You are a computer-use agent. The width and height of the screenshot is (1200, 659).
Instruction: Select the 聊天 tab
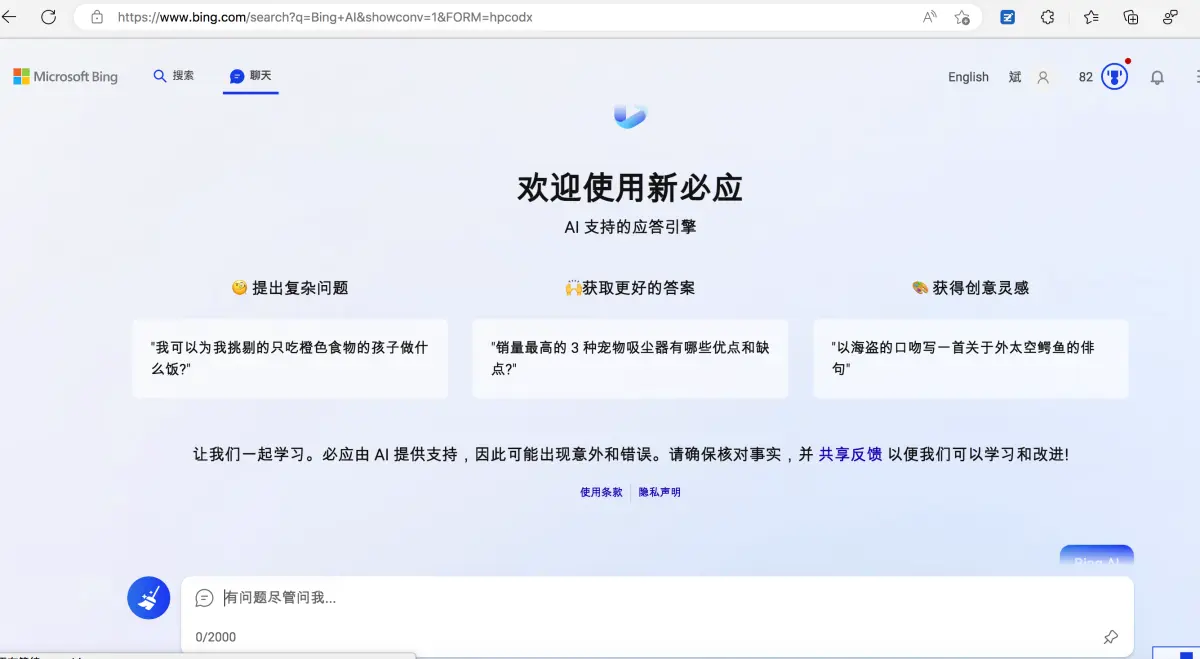[x=250, y=75]
